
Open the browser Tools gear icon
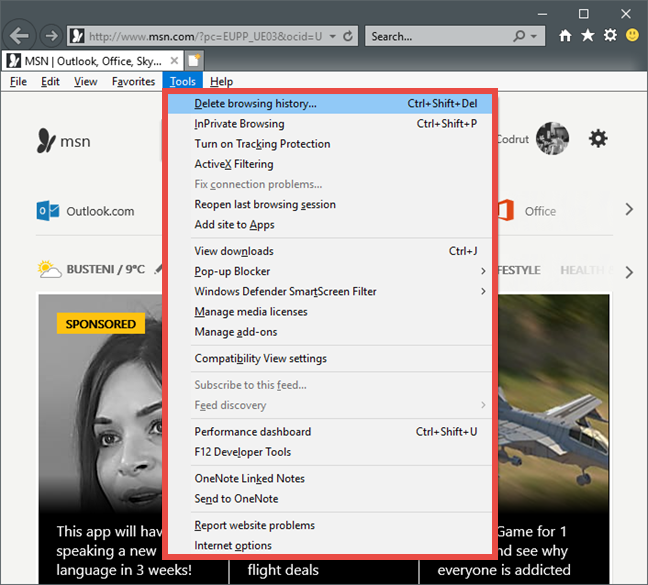(x=610, y=36)
